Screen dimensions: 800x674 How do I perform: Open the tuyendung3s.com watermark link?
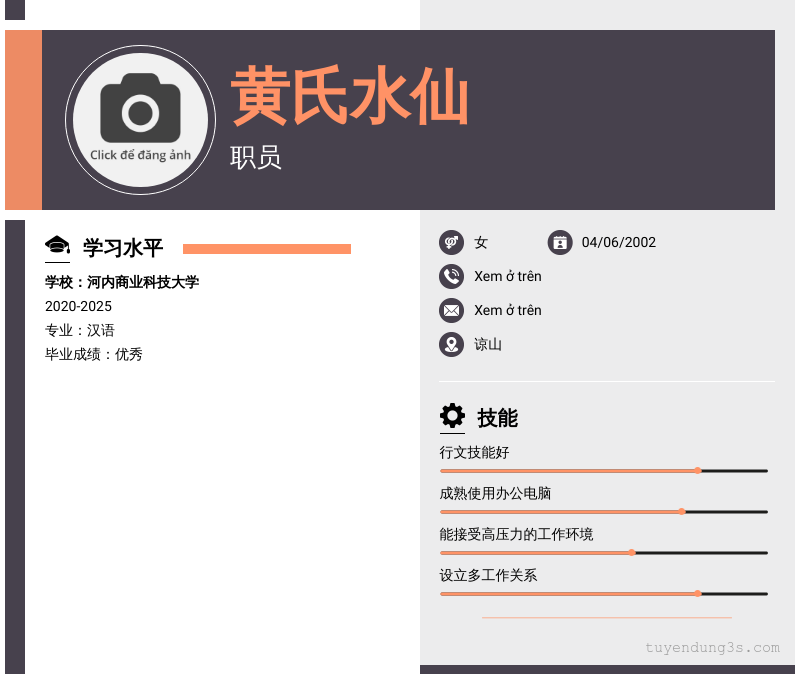(712, 648)
